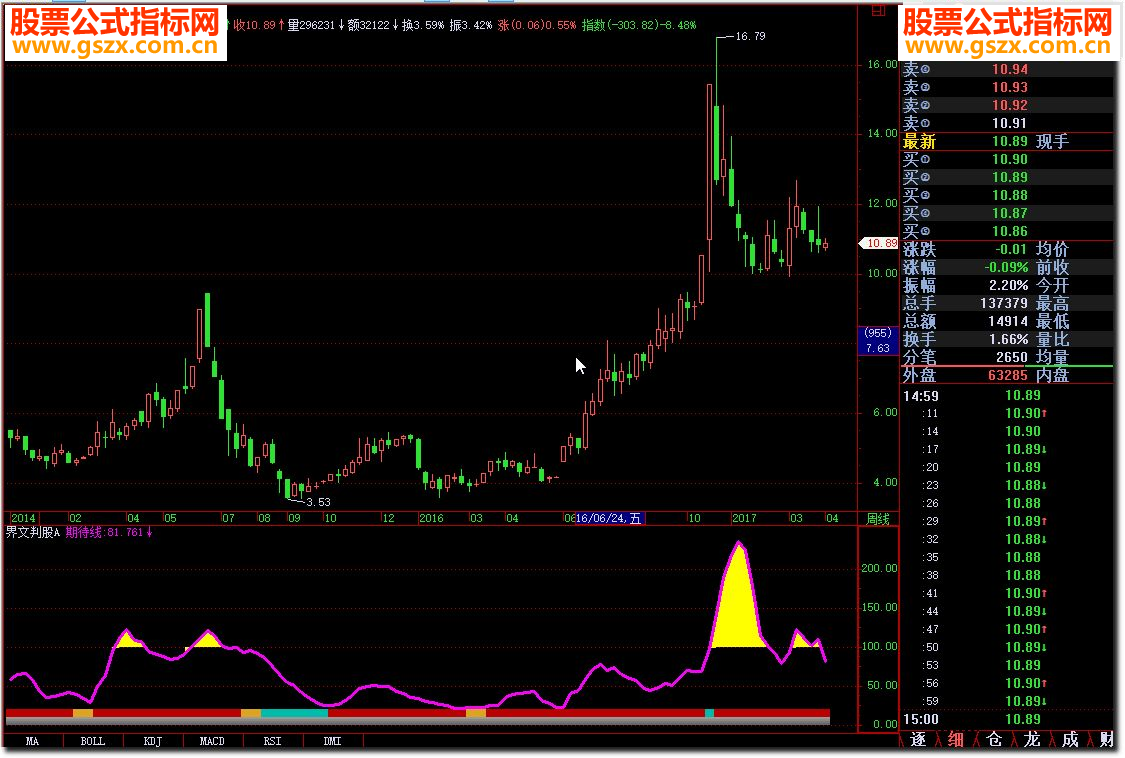Image resolution: width=1125 pixels, height=758 pixels.
Task: Click the sell-one price 10.91
Action: (1009, 123)
